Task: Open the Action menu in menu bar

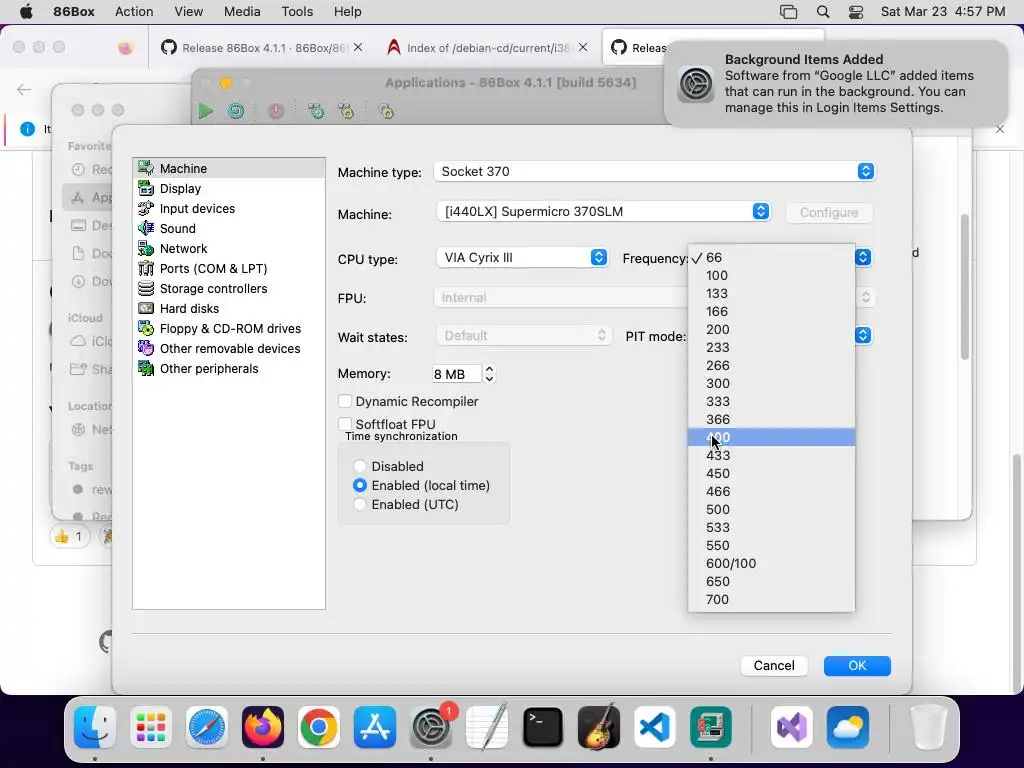Action: pos(134,12)
